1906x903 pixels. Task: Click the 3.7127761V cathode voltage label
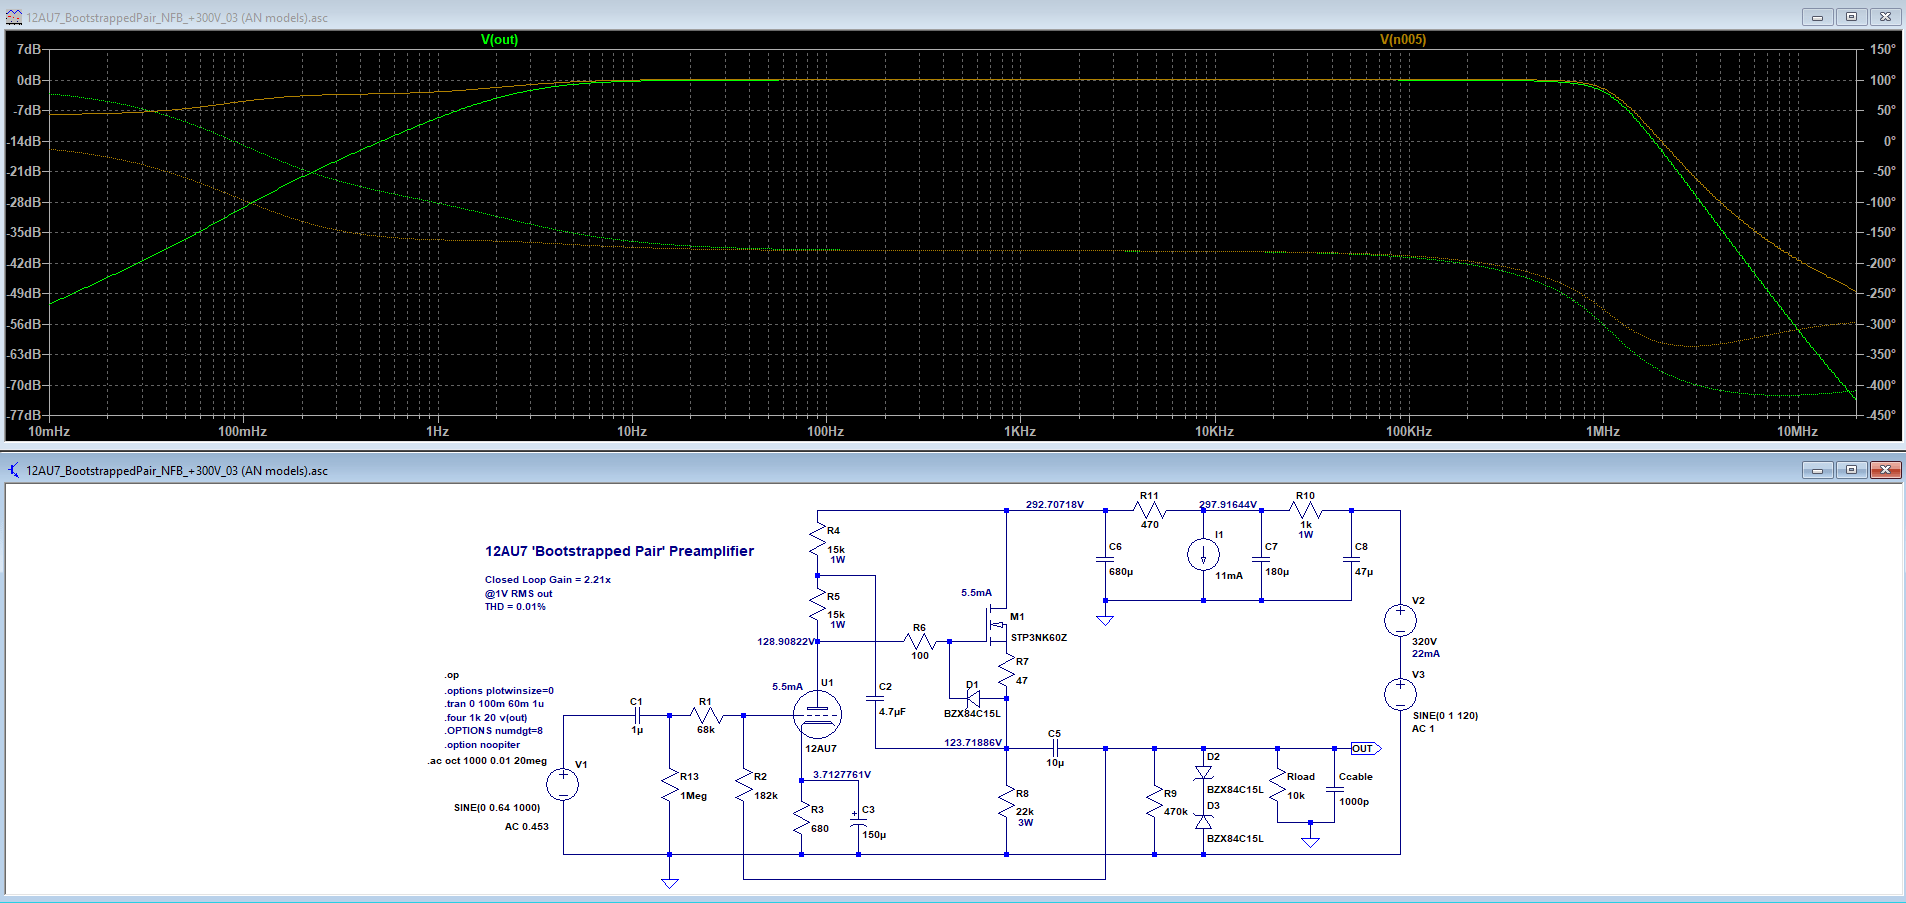842,775
